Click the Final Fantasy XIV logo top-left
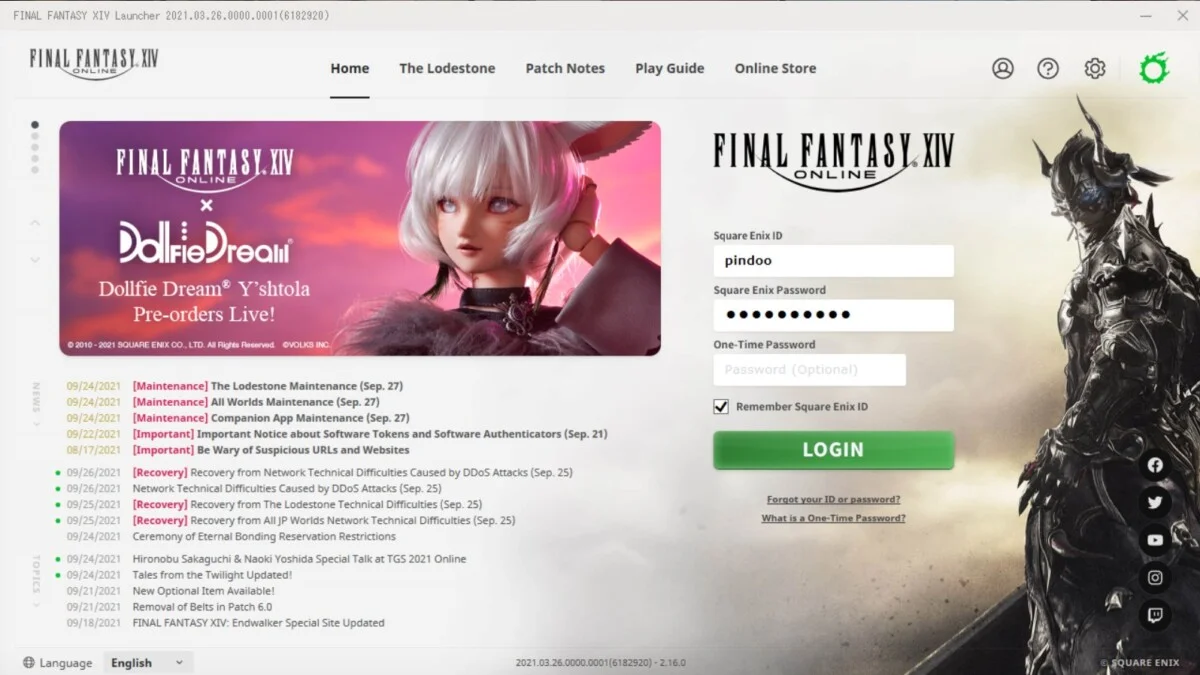The height and width of the screenshot is (675, 1200). (93, 62)
